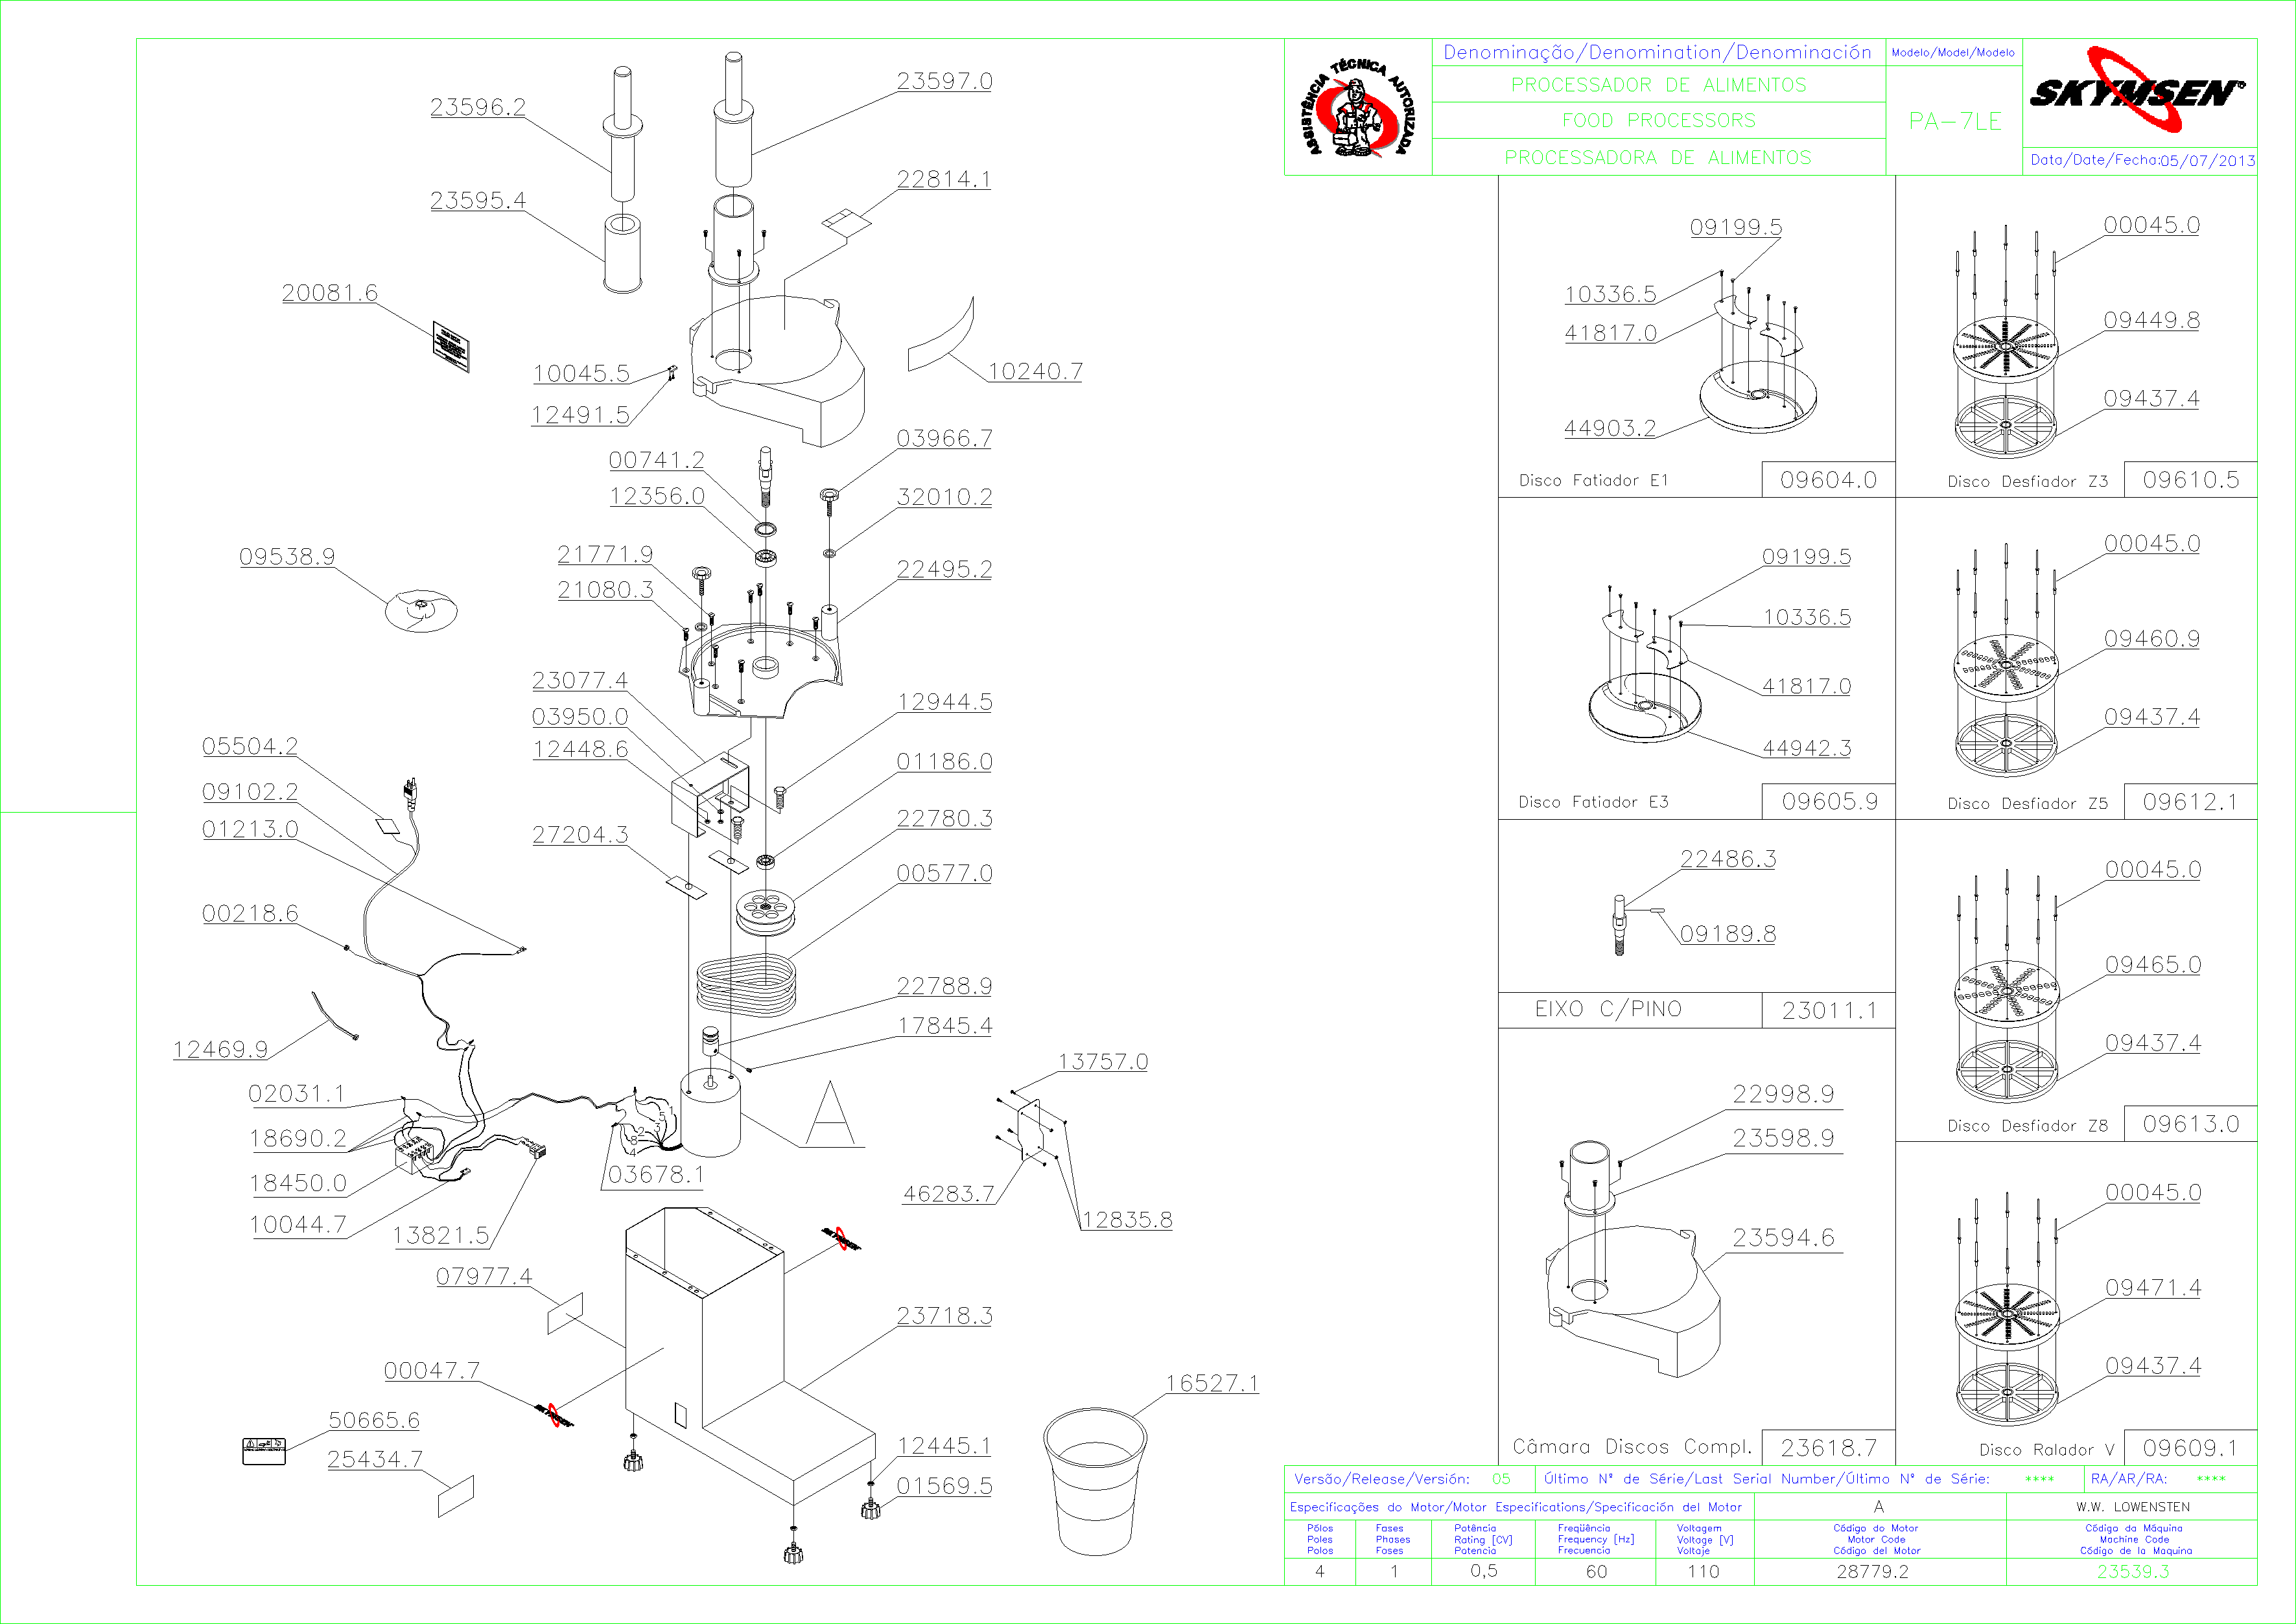
Task: Click part number 23596.2
Action: 478,107
